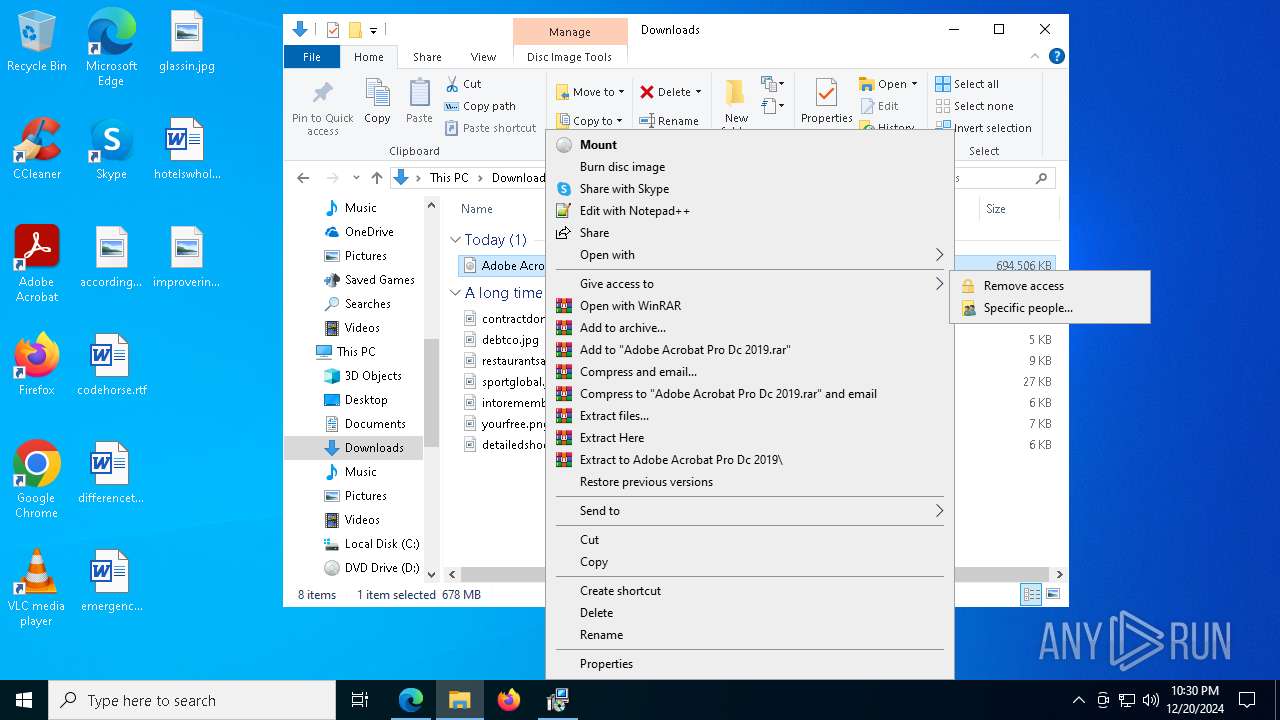
Task: Open the Disc Image Tools tab
Action: pyautogui.click(x=569, y=57)
